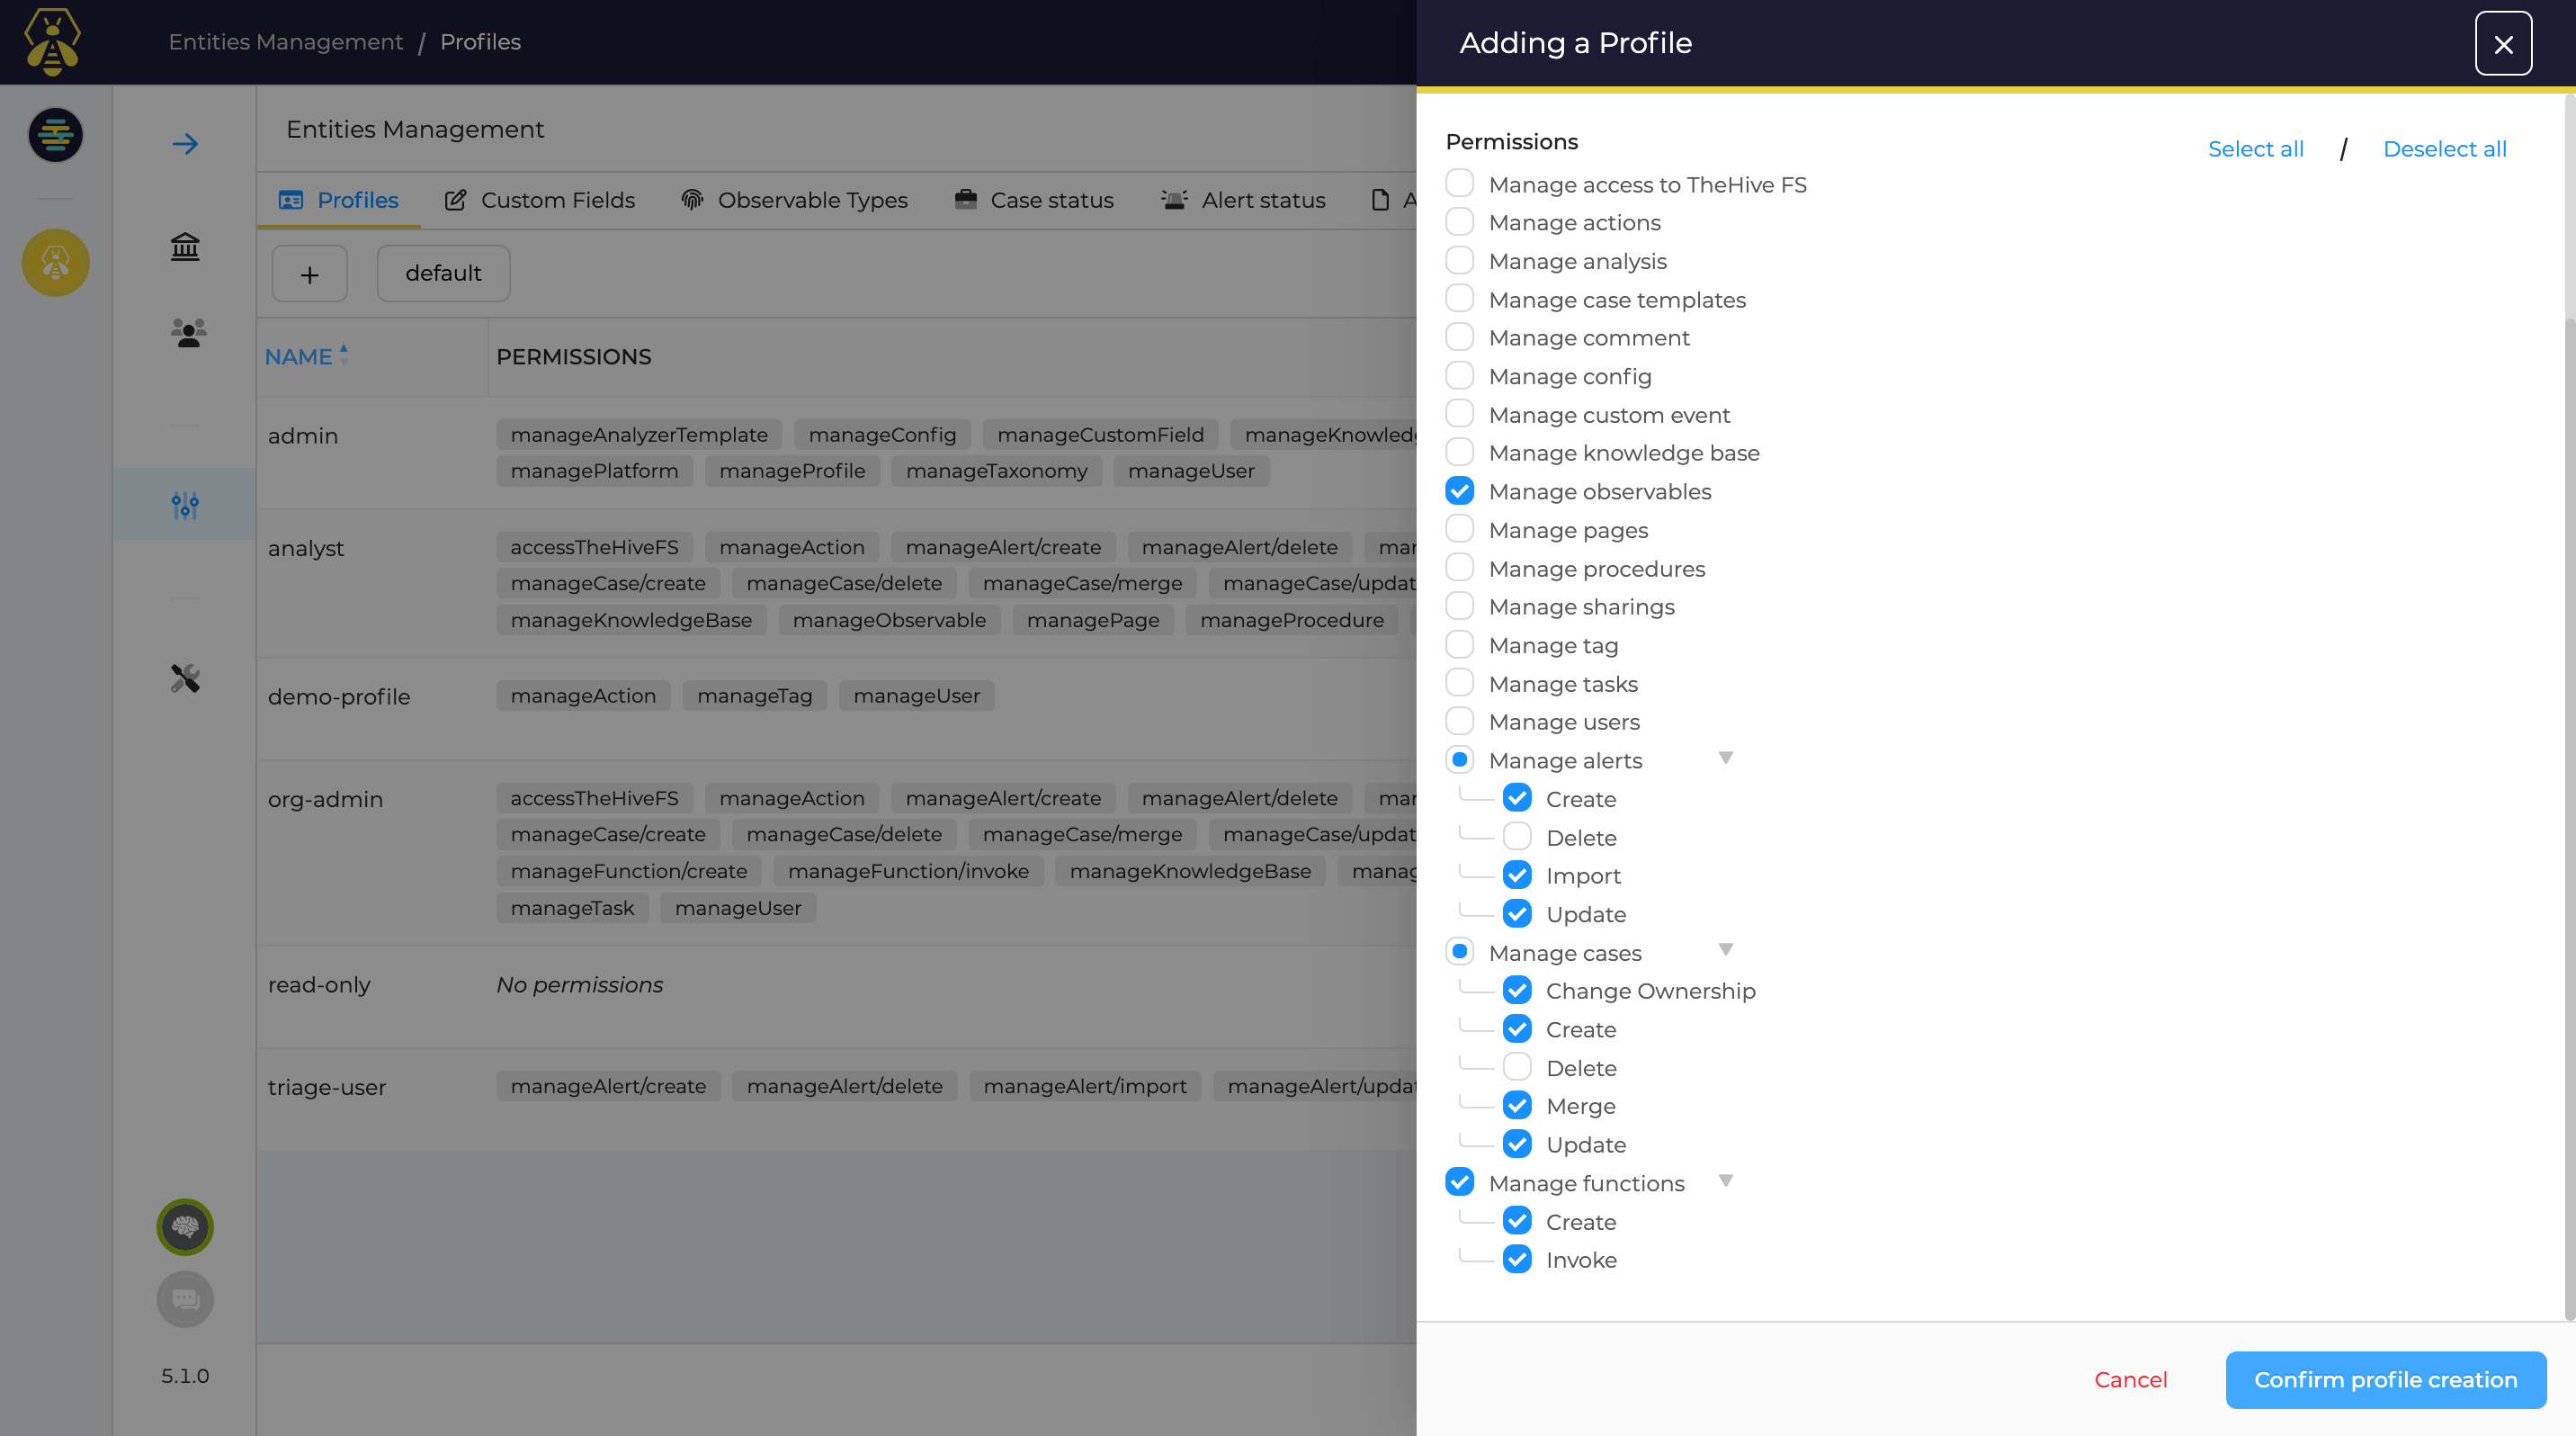Viewport: 2576px width, 1436px height.
Task: Collapse the Manage cases sub-permissions triangle
Action: (1725, 951)
